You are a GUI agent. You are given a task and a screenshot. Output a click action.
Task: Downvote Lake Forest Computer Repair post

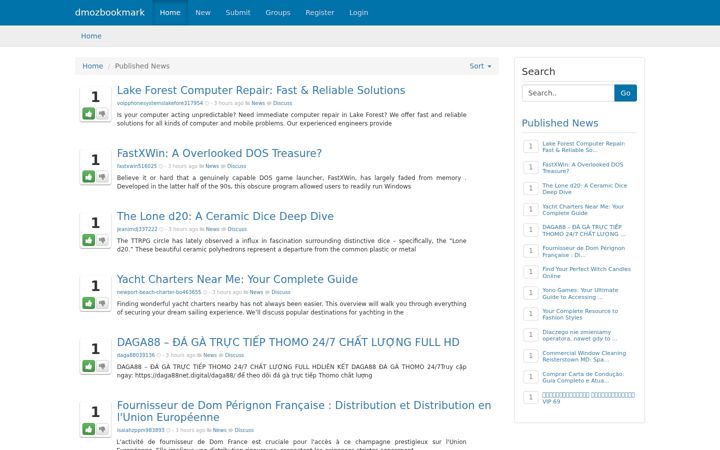[102, 113]
